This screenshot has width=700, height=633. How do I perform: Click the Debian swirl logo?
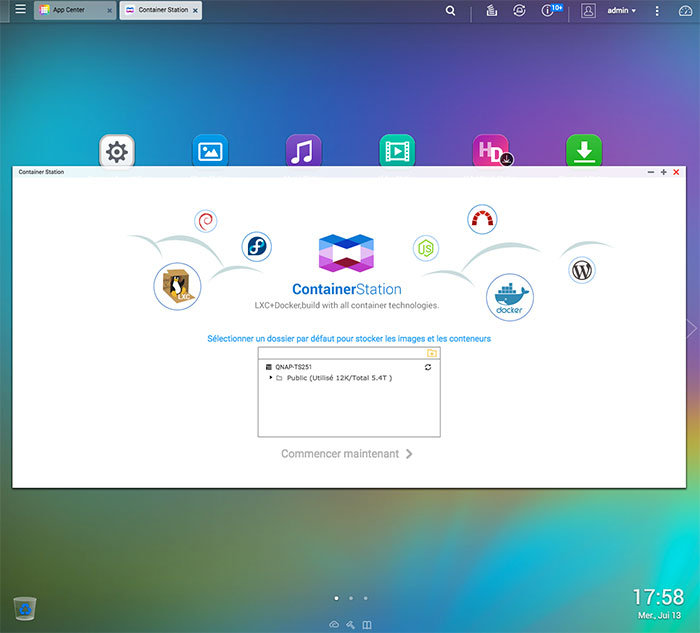[x=206, y=221]
